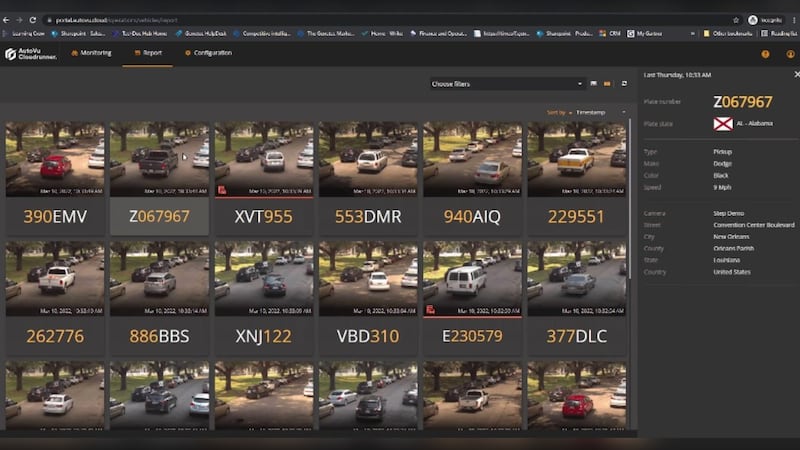Open the Other bookmarks folder

click(x=728, y=33)
